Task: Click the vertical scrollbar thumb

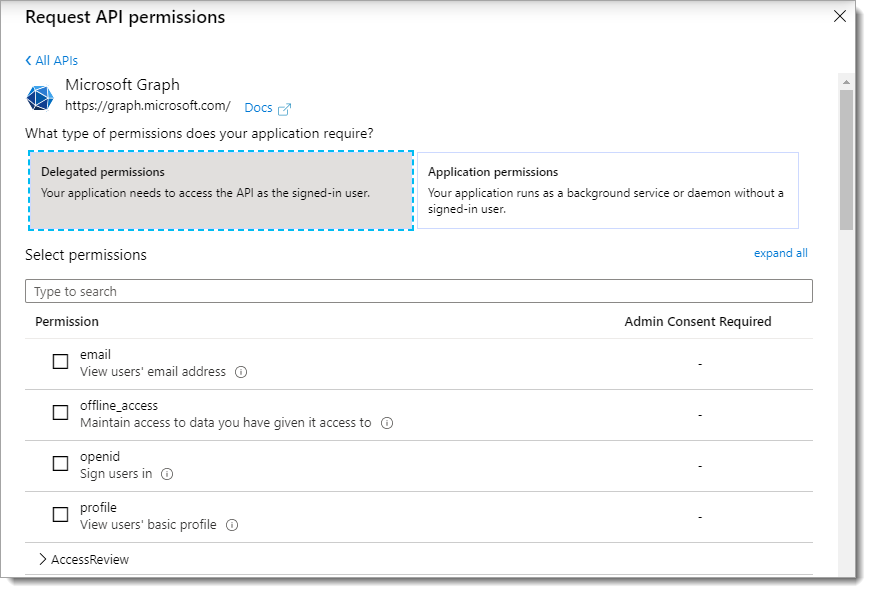Action: (846, 160)
